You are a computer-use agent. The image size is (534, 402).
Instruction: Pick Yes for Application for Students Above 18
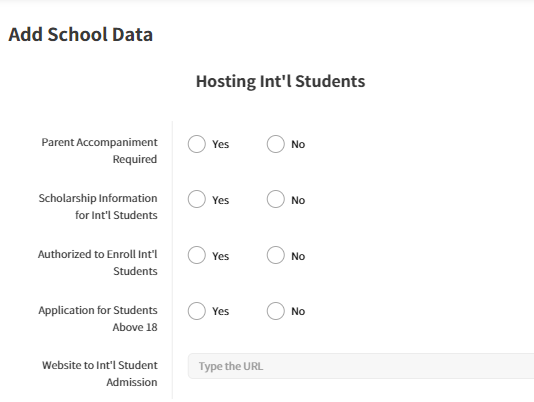(x=197, y=311)
